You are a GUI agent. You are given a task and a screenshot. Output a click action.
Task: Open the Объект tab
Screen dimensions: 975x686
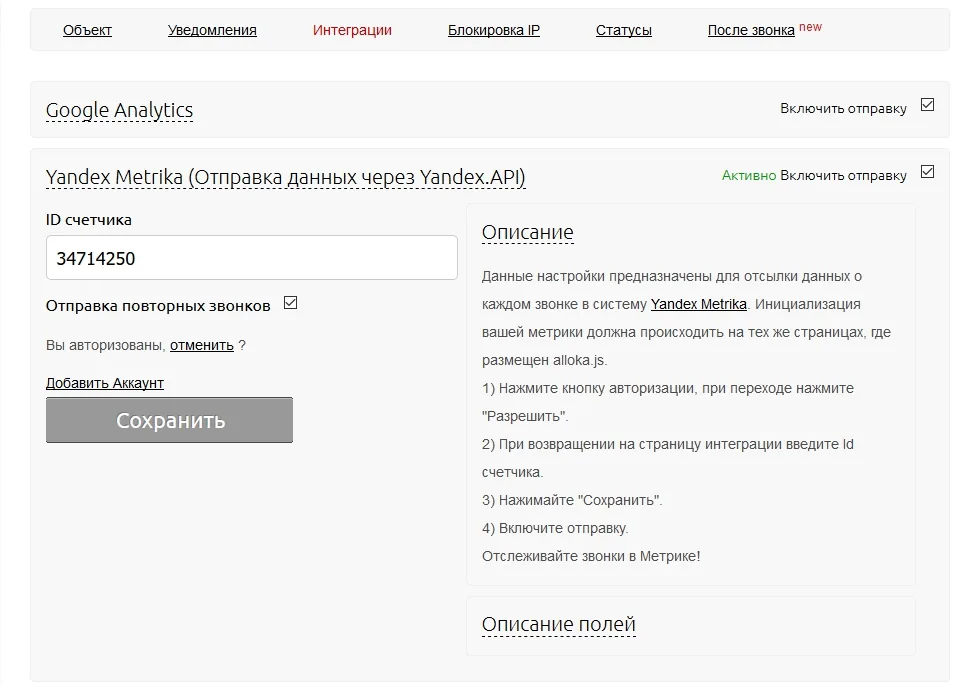tap(87, 30)
